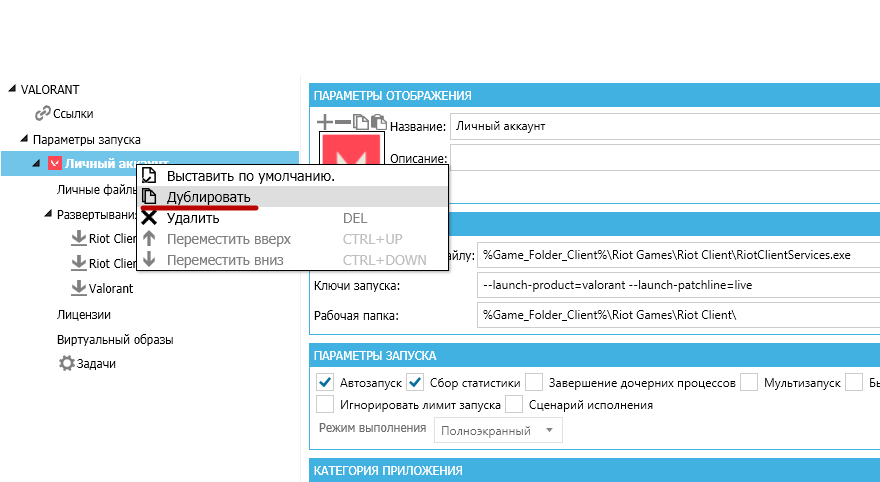Viewport: 880px width, 482px height.
Task: Toggle the Сбор статистики checkbox
Action: tap(415, 382)
